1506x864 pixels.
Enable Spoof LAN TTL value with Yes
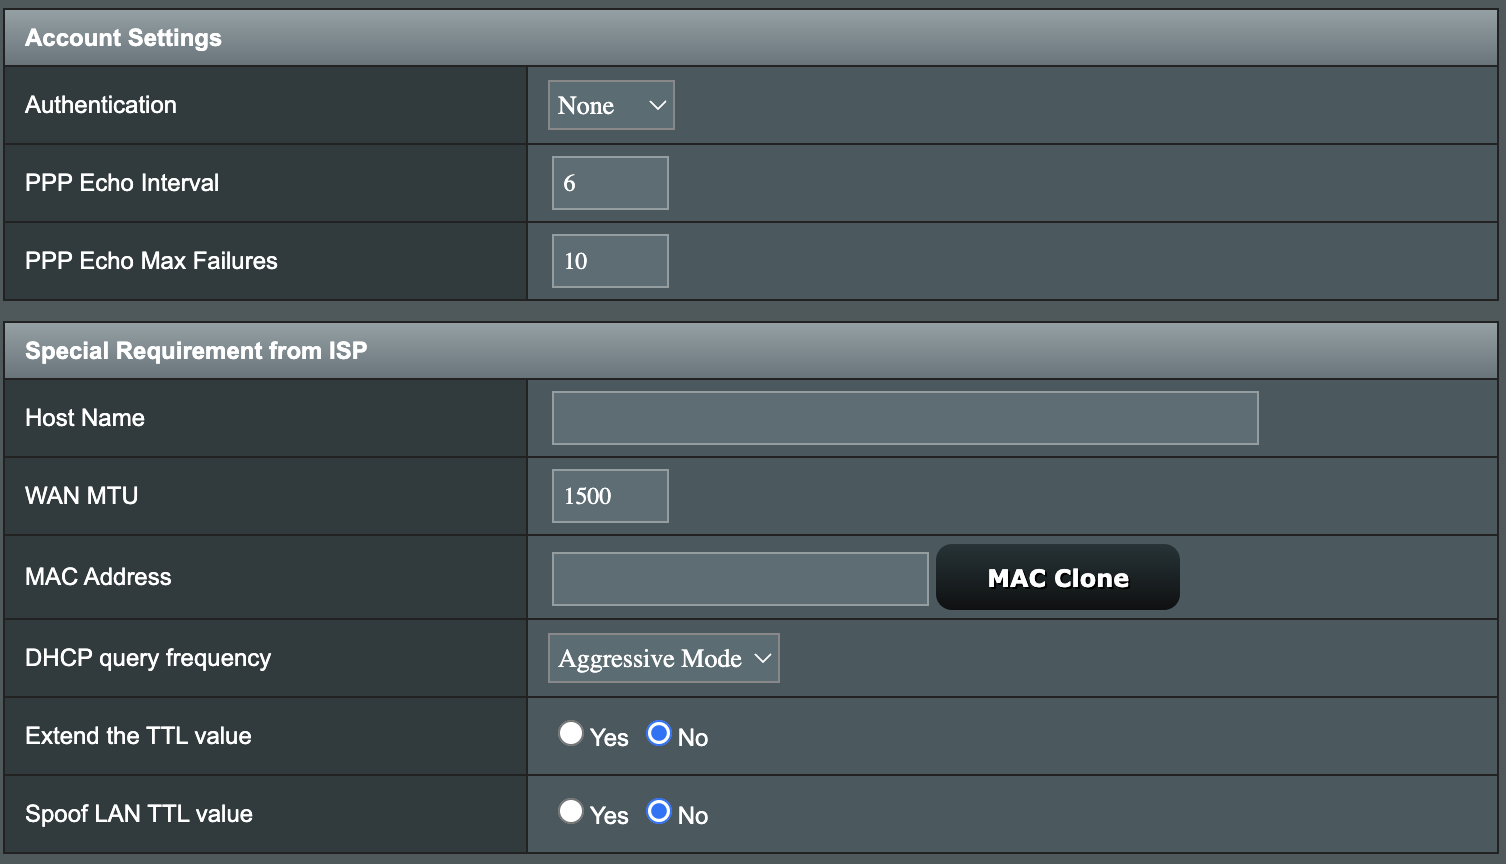pos(571,812)
